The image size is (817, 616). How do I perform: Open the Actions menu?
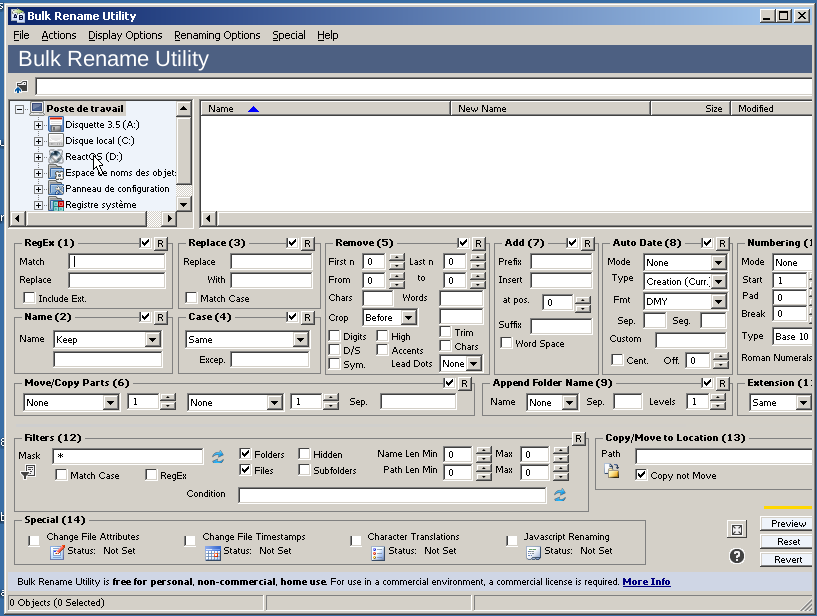pos(59,35)
